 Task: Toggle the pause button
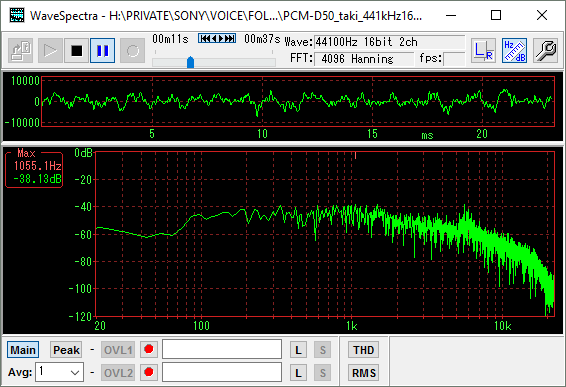103,51
